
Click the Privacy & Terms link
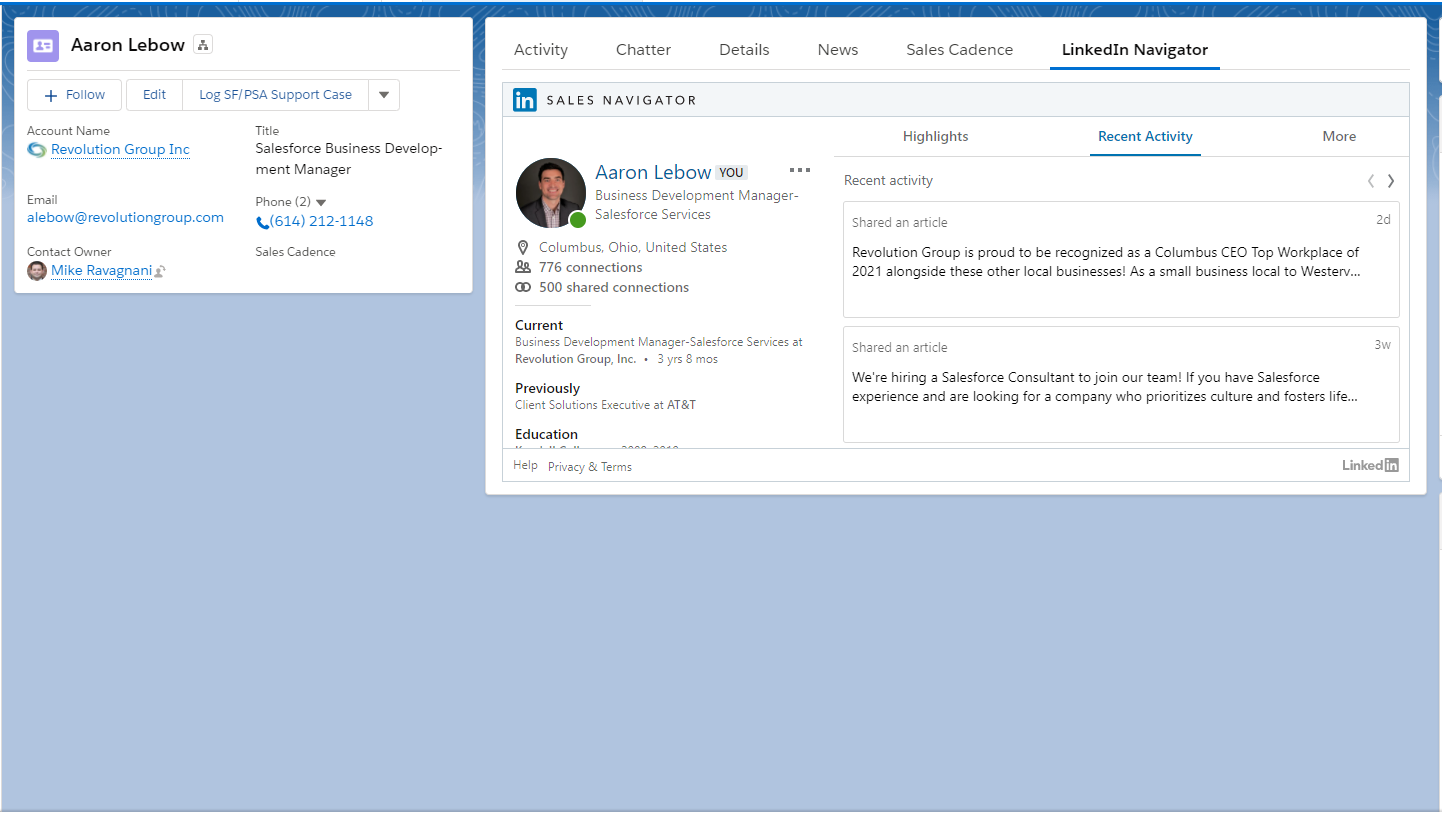point(590,467)
